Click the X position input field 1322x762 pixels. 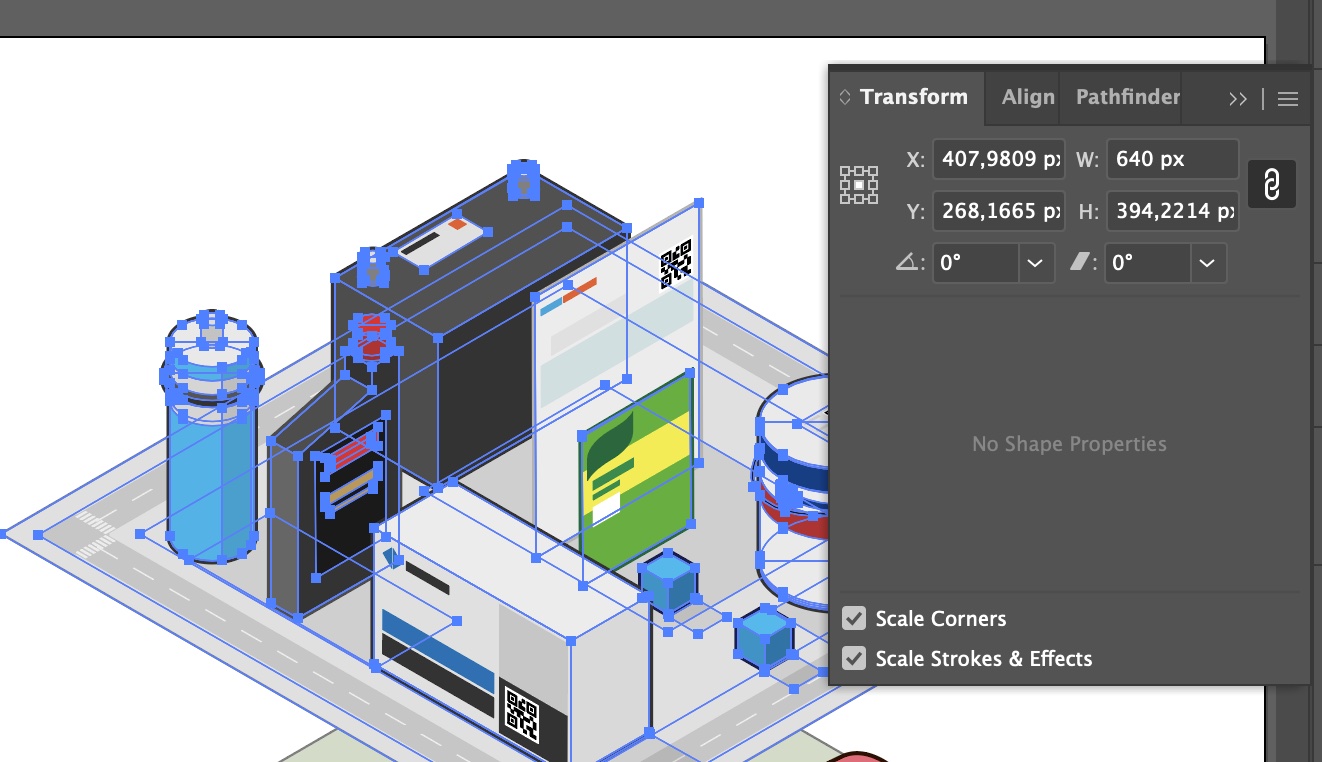coord(997,159)
